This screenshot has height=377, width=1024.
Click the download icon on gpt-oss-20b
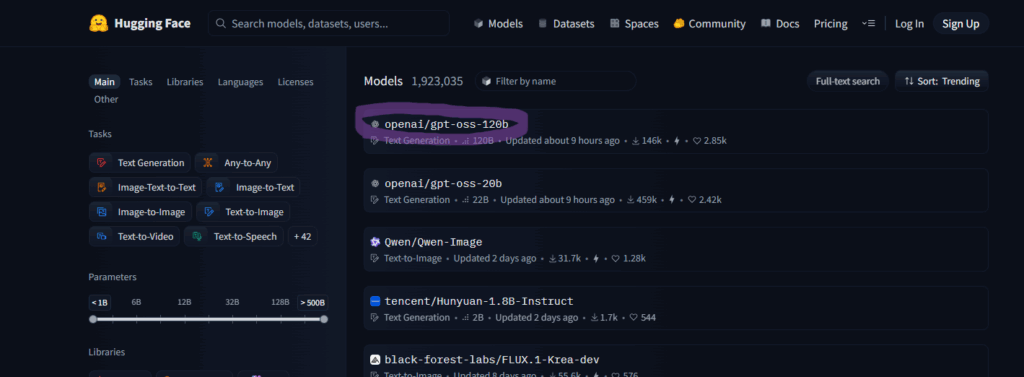click(630, 200)
